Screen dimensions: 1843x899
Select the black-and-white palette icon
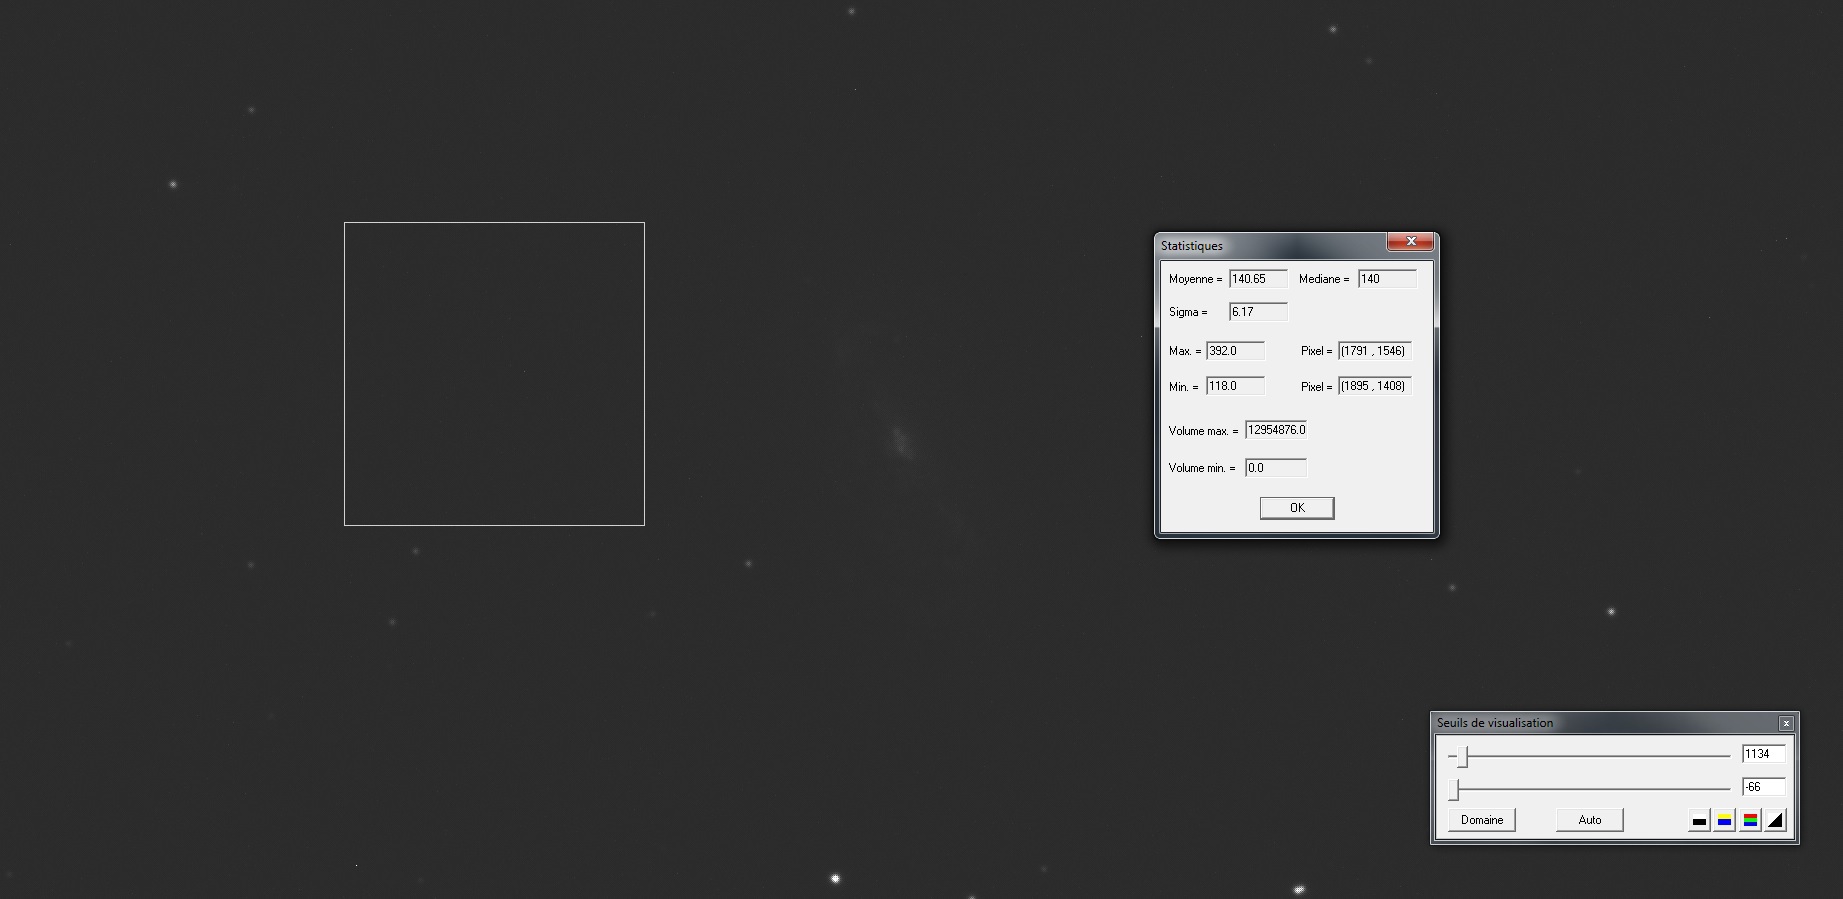click(x=1699, y=821)
